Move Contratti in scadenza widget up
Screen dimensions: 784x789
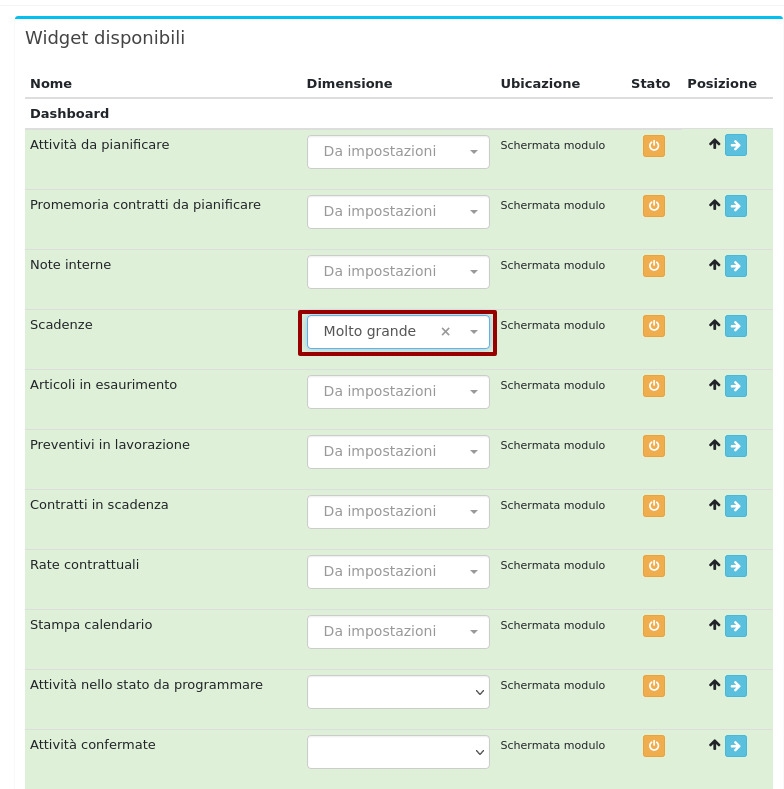714,505
